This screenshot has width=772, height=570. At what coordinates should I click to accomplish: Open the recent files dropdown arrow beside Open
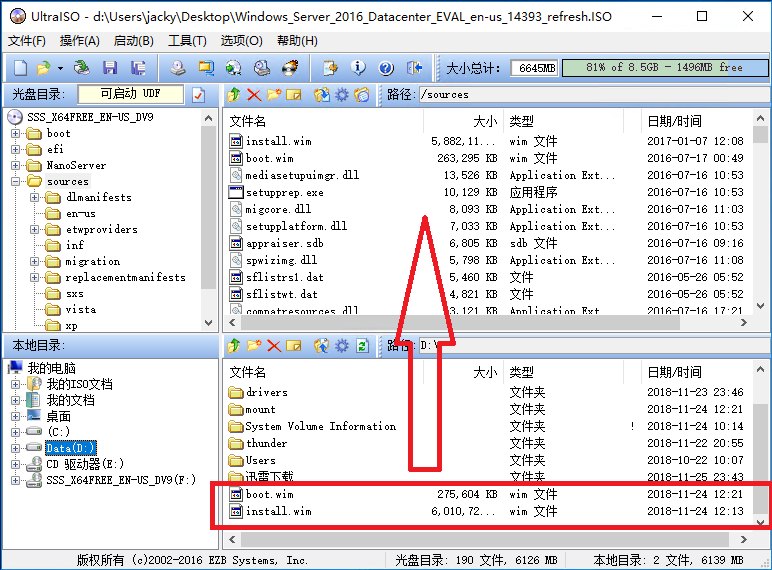[60, 68]
